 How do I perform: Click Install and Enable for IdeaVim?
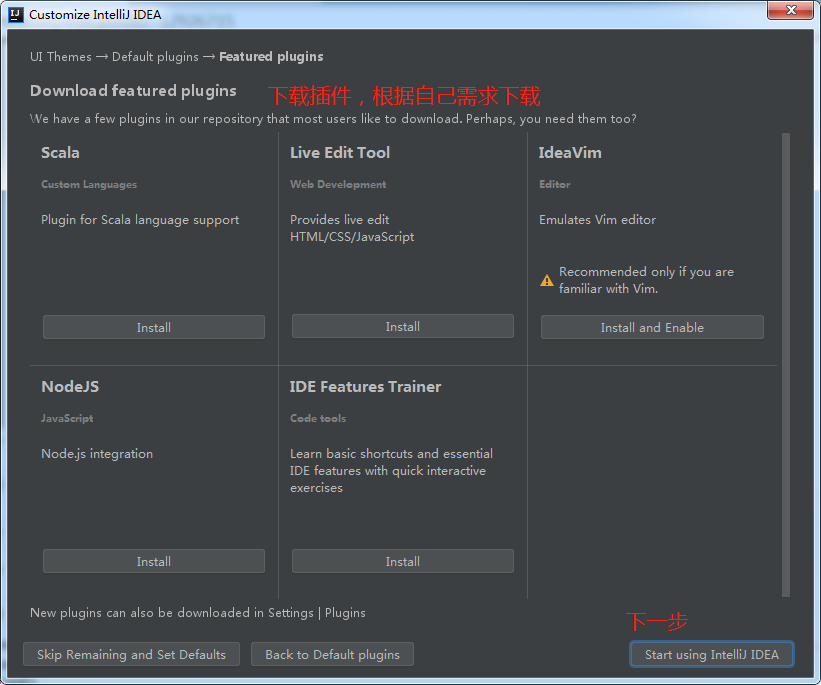pyautogui.click(x=652, y=327)
